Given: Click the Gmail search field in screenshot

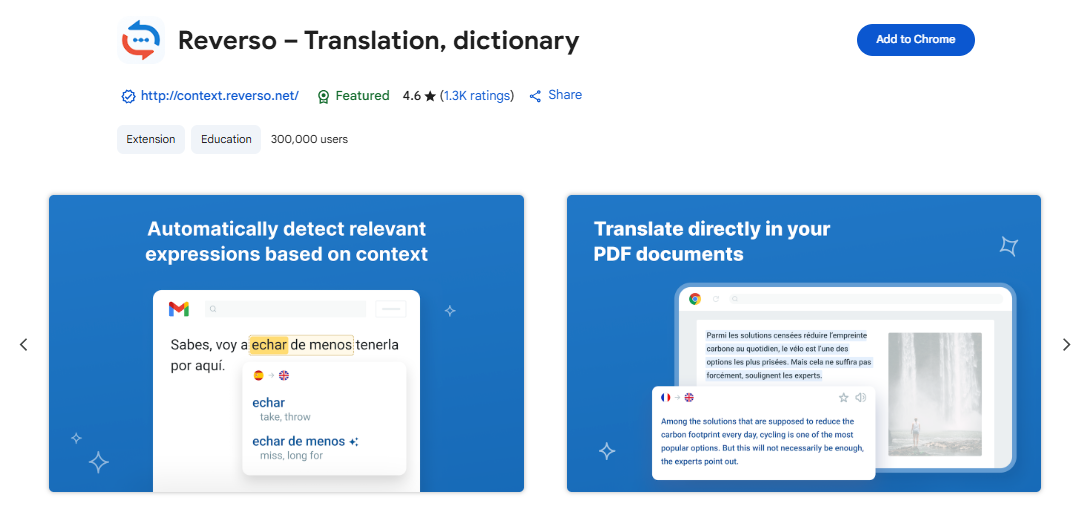Looking at the screenshot, I should (x=285, y=309).
